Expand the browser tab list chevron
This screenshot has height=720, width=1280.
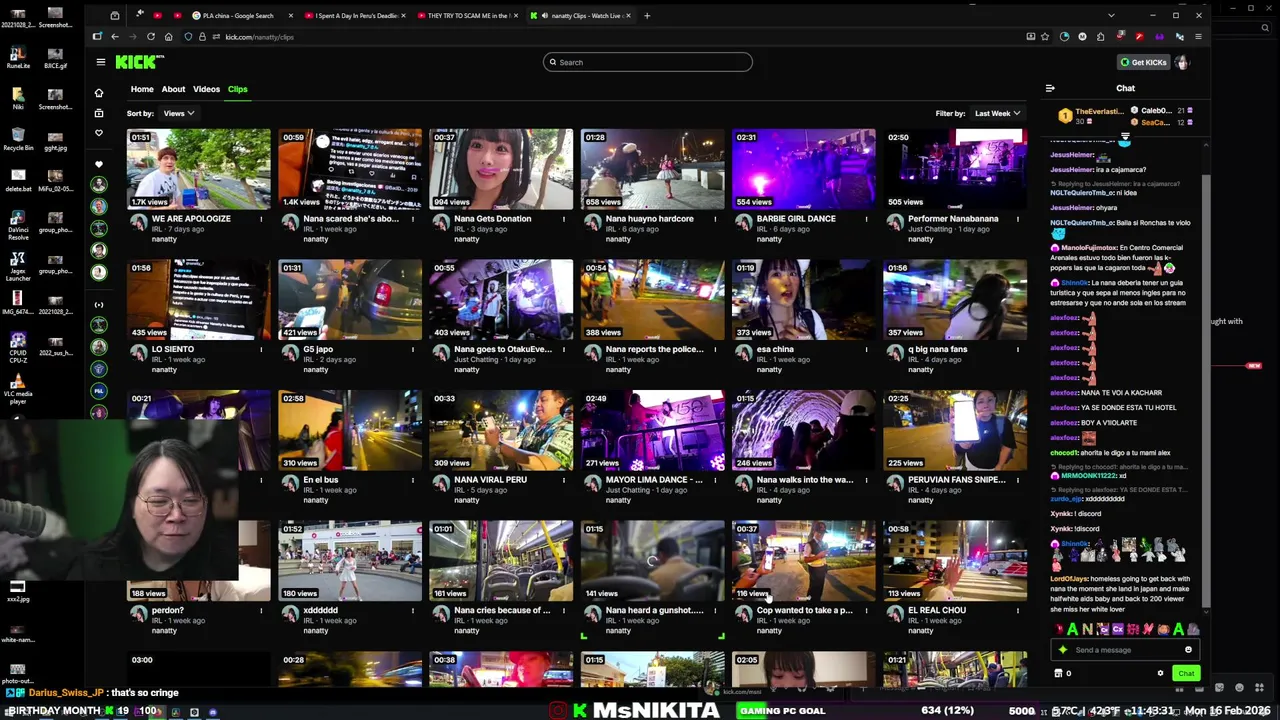pos(1110,15)
